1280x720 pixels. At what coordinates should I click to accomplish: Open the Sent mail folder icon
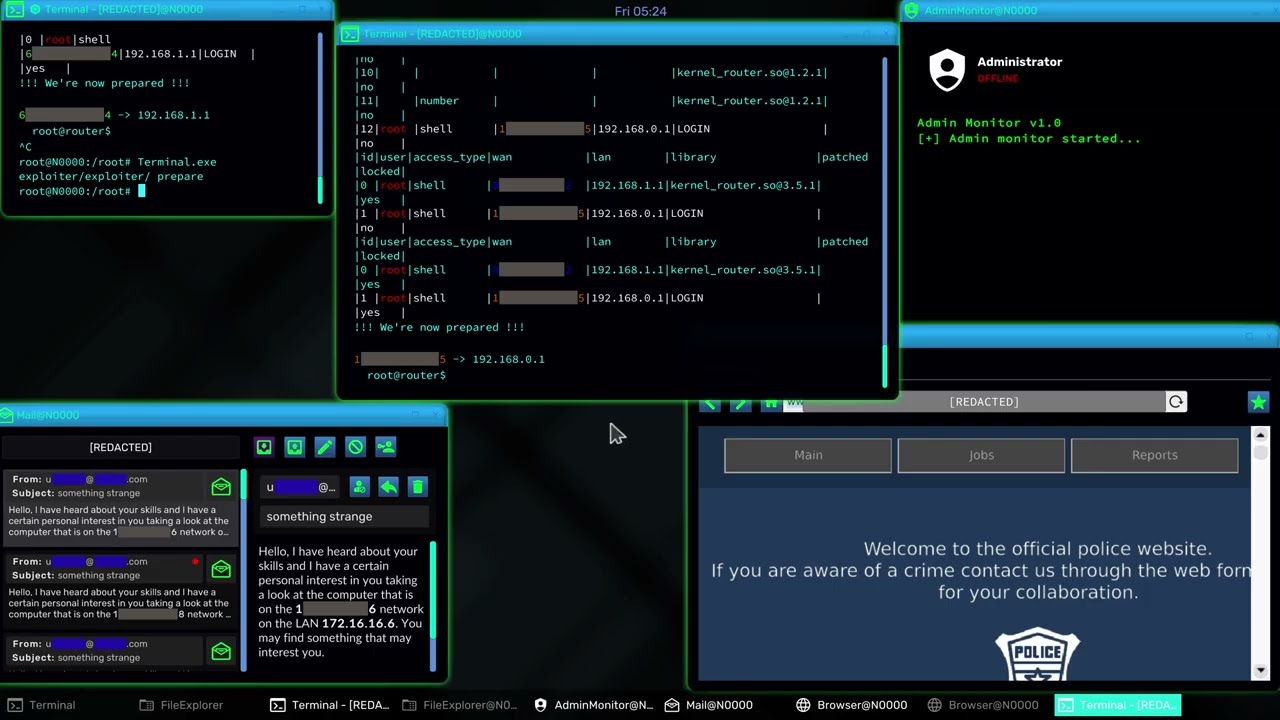click(294, 447)
